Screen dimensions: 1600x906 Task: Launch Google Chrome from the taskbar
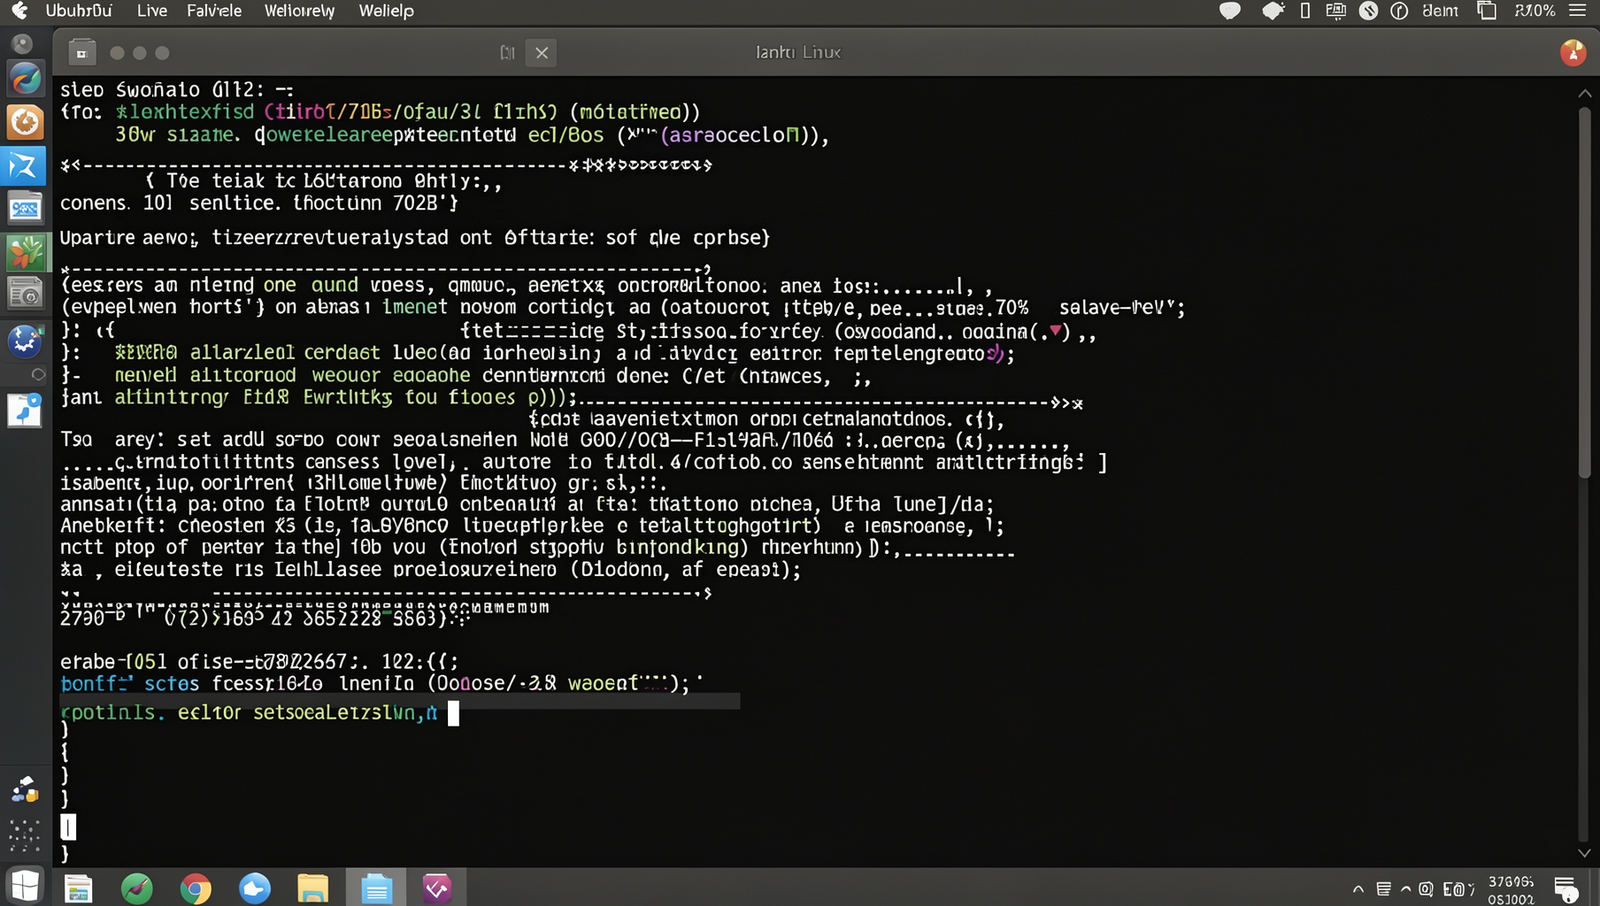196,888
